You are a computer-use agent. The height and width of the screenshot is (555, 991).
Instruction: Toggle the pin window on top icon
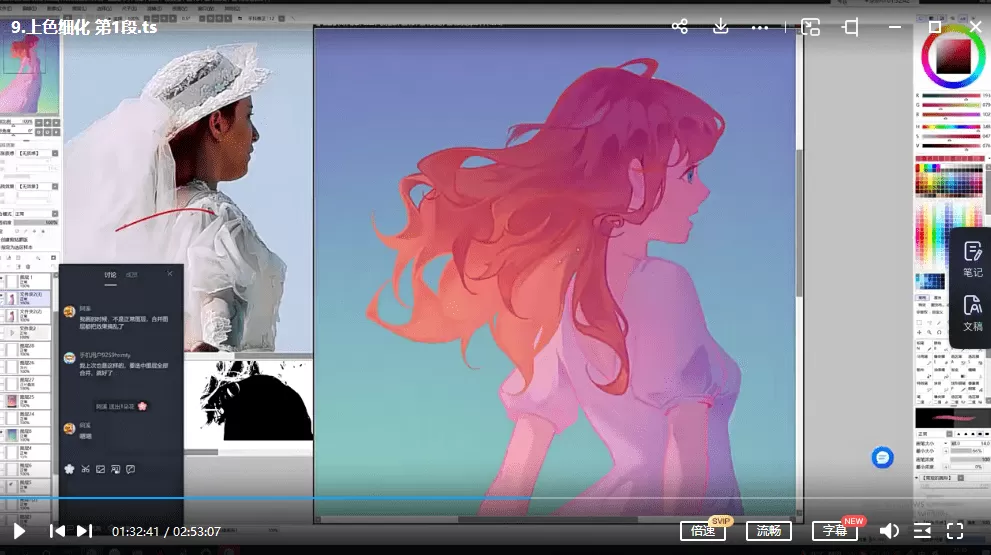tap(851, 27)
